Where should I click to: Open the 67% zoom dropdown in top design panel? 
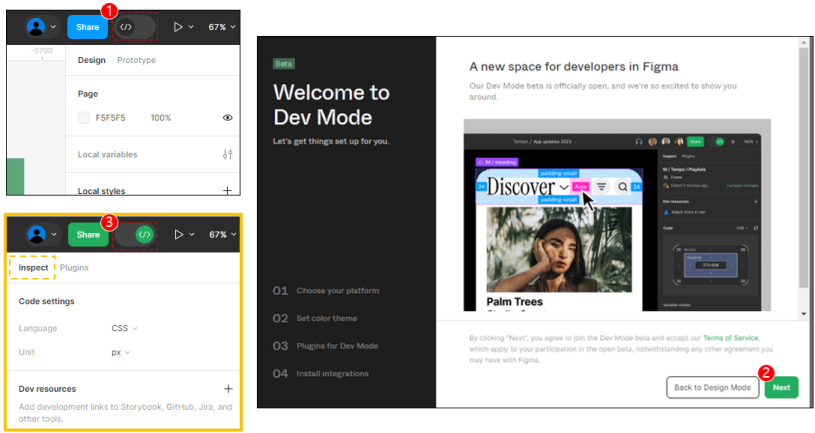[x=222, y=27]
